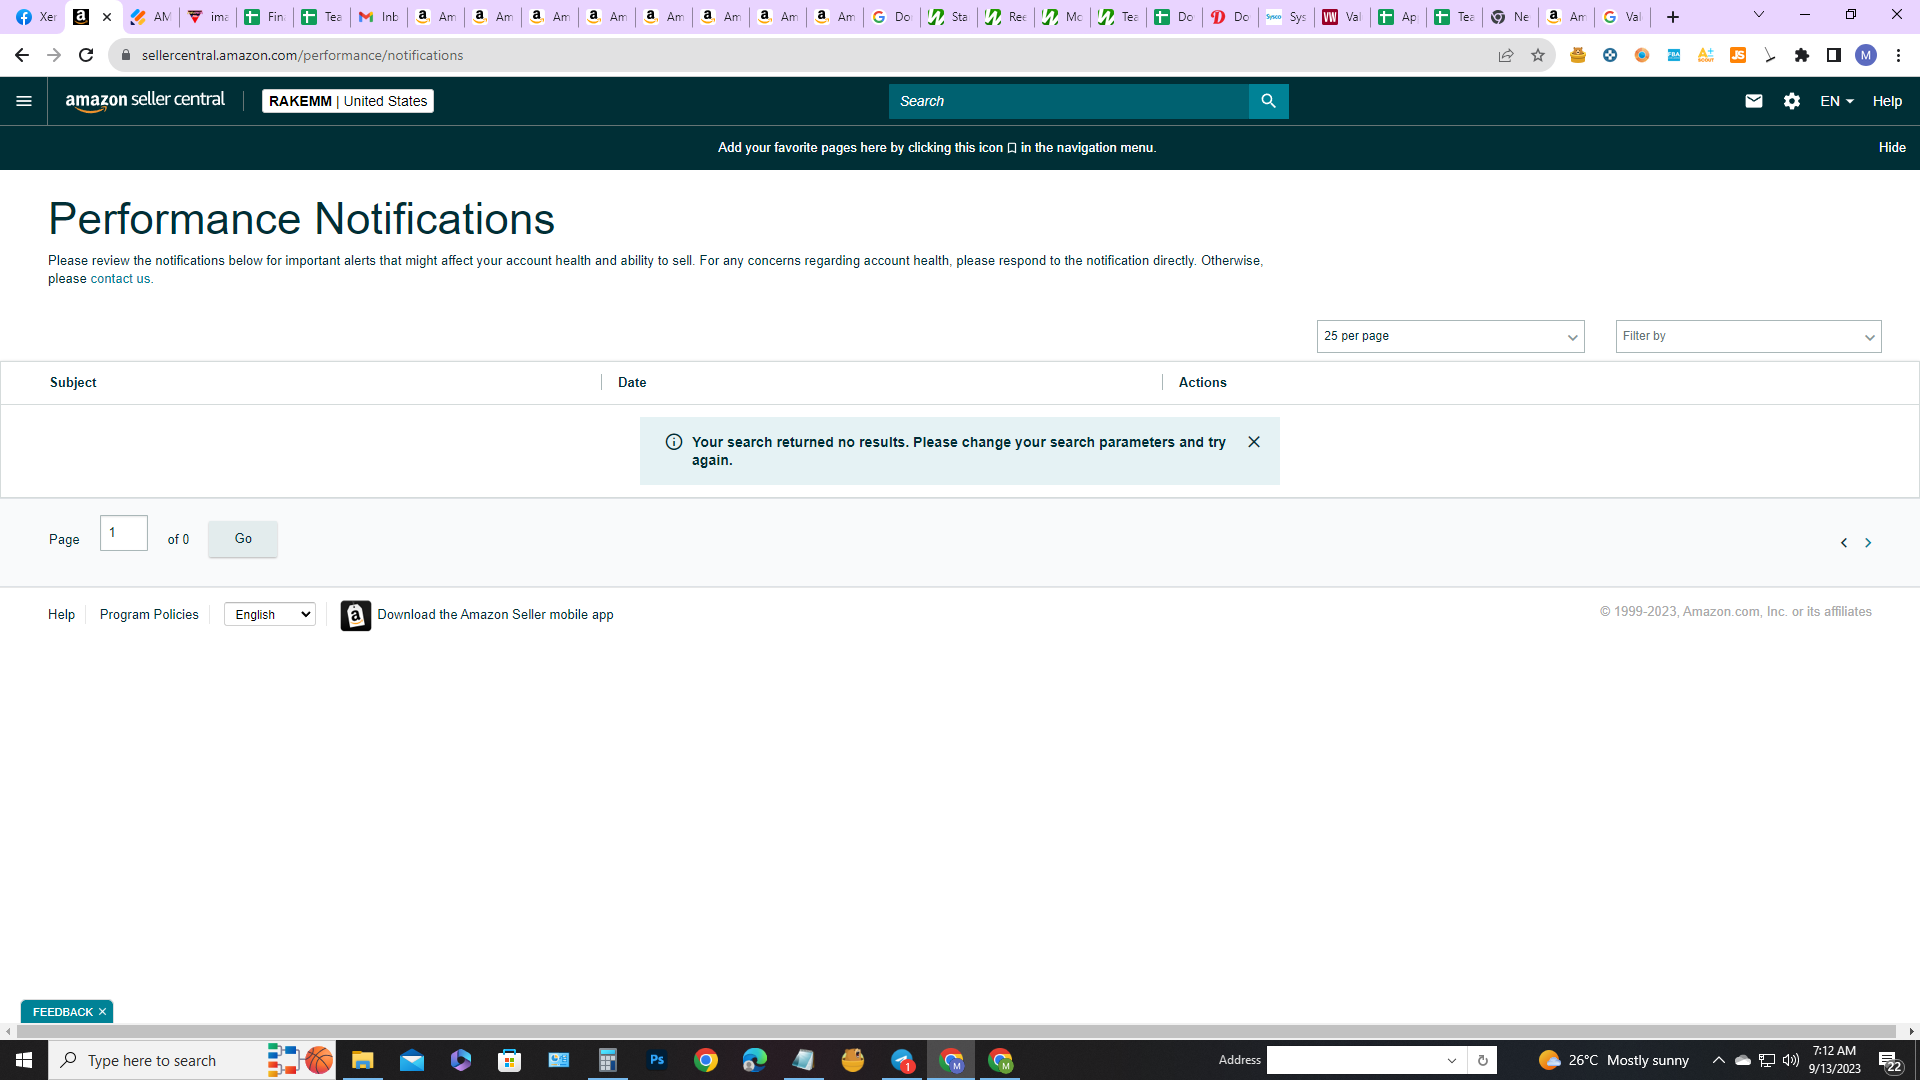Screen dimensions: 1920x1080
Task: Expand the Filter by dropdown
Action: 1748,336
